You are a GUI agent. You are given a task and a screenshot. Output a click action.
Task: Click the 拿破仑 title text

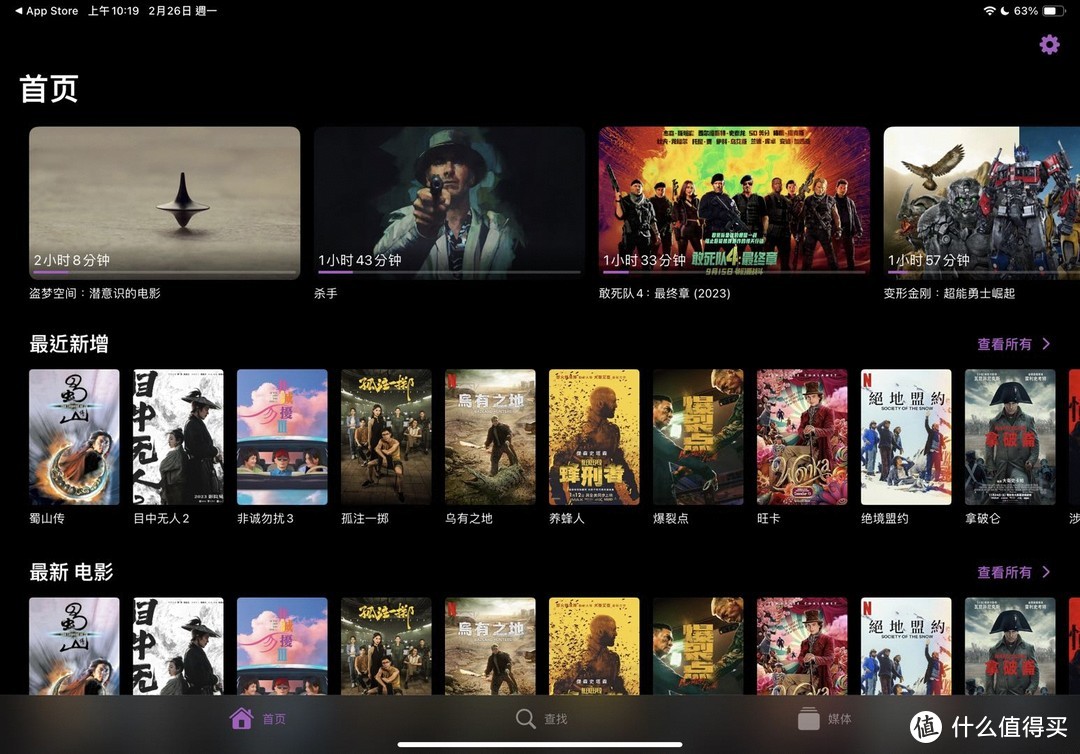(983, 519)
